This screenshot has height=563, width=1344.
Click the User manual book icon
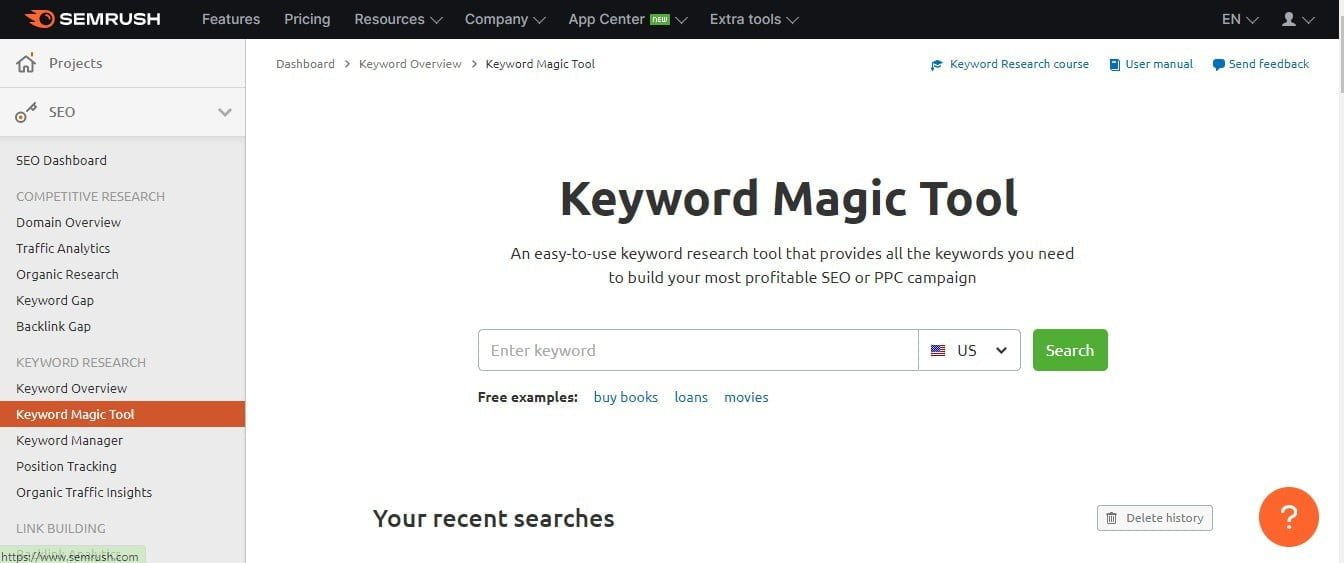click(1114, 65)
